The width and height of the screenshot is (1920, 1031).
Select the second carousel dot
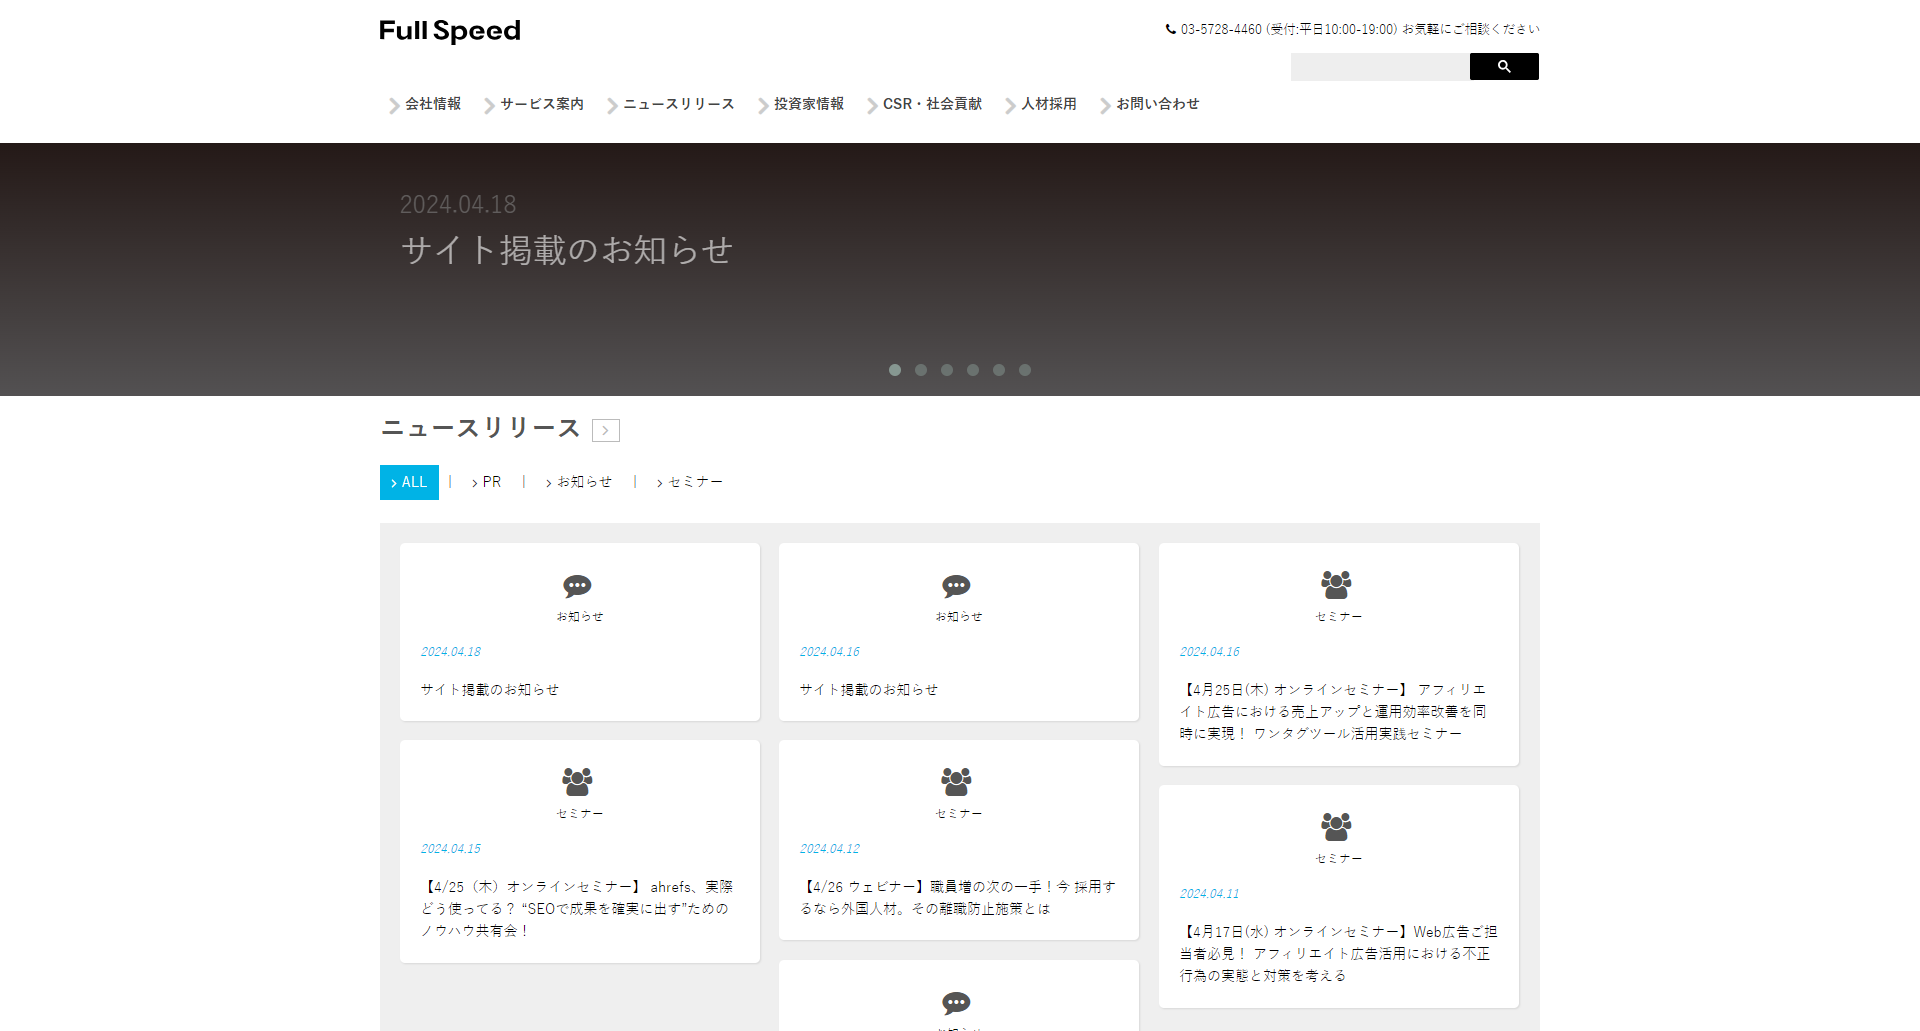tap(921, 370)
